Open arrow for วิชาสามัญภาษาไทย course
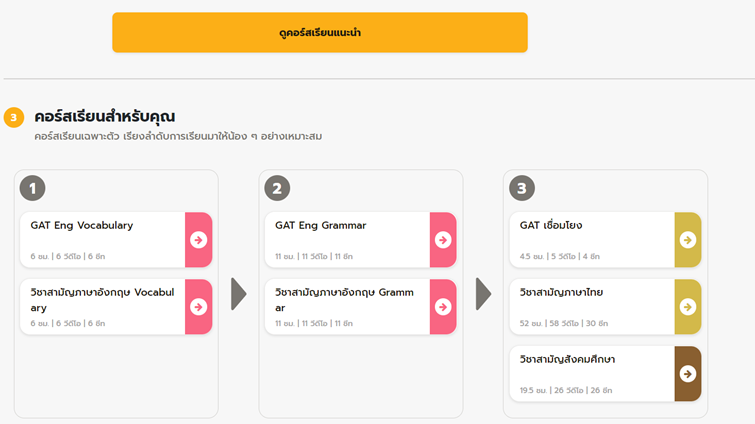This screenshot has height=424, width=755. pyautogui.click(x=688, y=307)
